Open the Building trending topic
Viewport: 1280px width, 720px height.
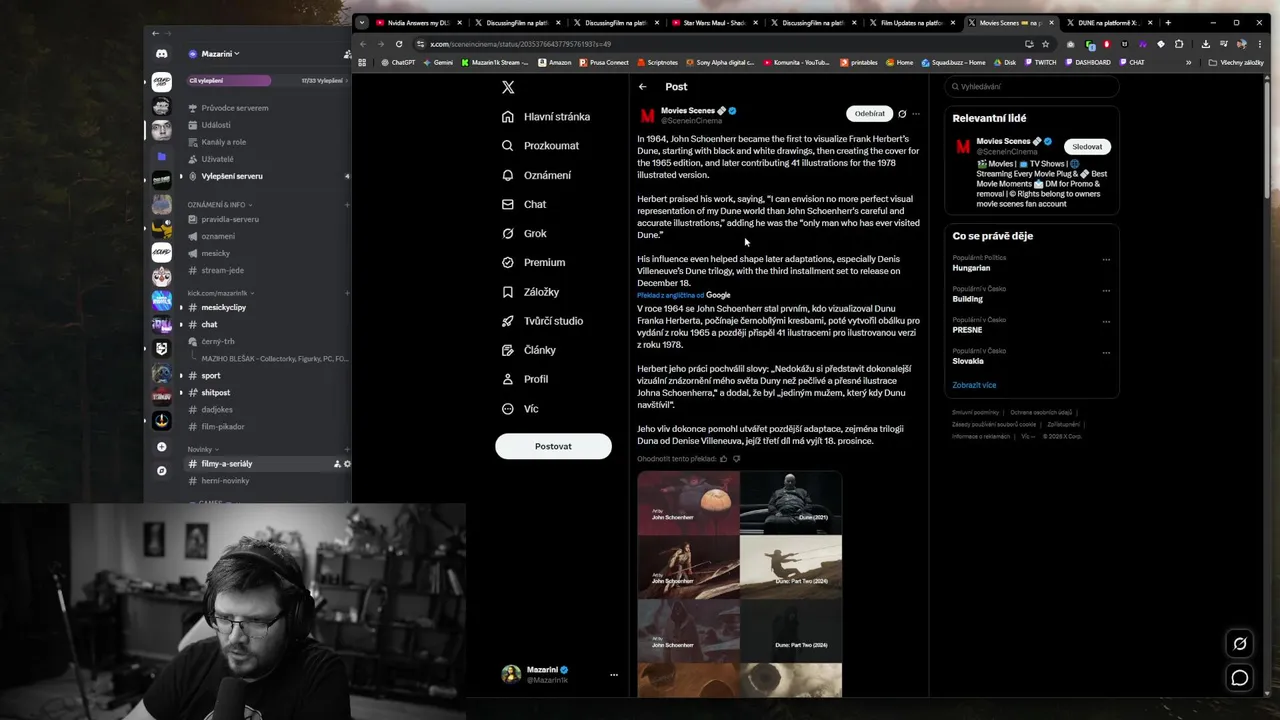pyautogui.click(x=968, y=299)
